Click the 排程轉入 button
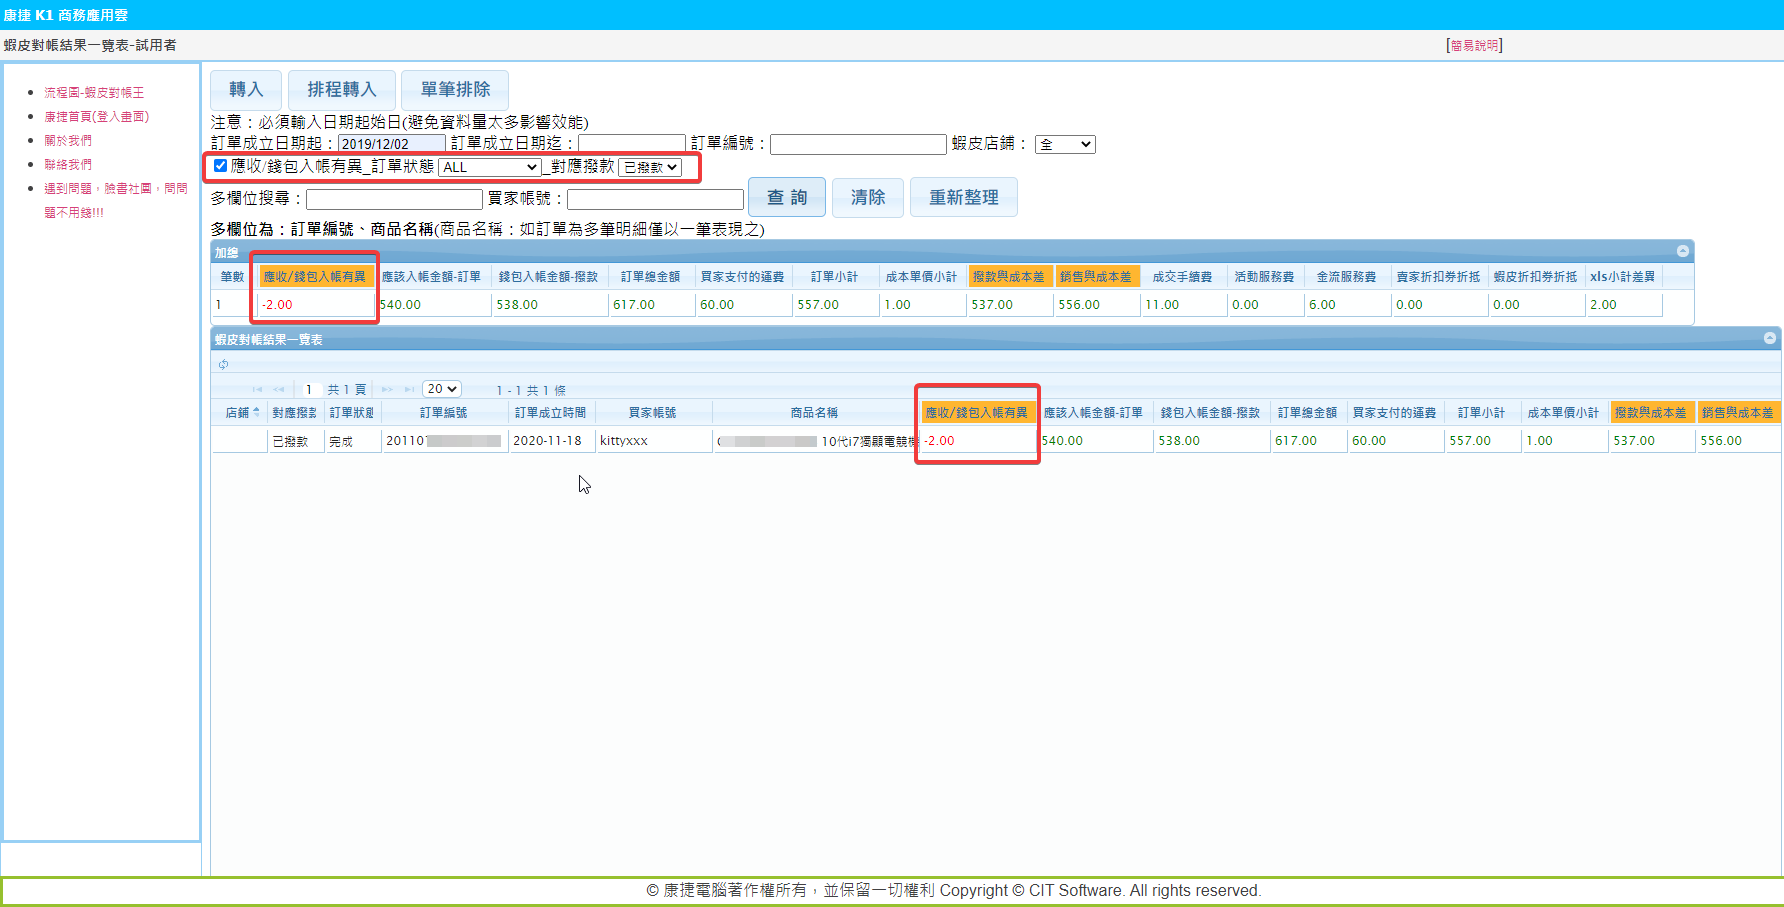 pos(341,90)
